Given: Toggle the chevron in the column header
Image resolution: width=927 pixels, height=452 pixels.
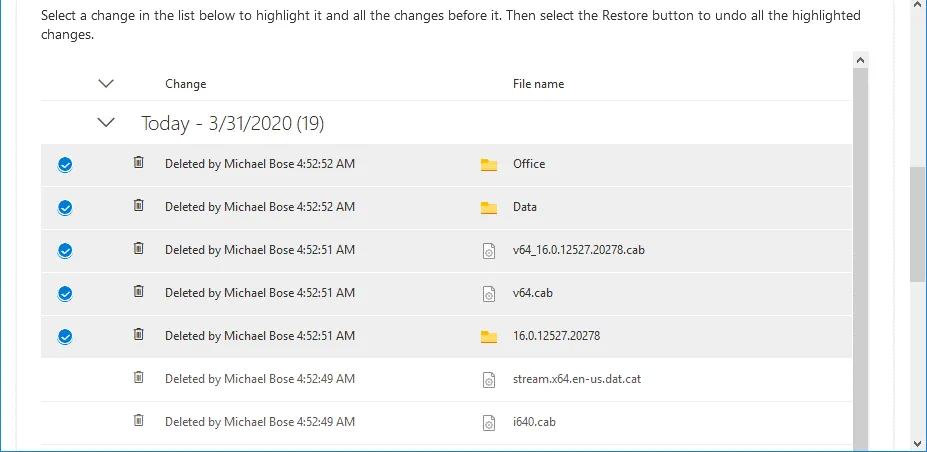Looking at the screenshot, I should click(106, 84).
